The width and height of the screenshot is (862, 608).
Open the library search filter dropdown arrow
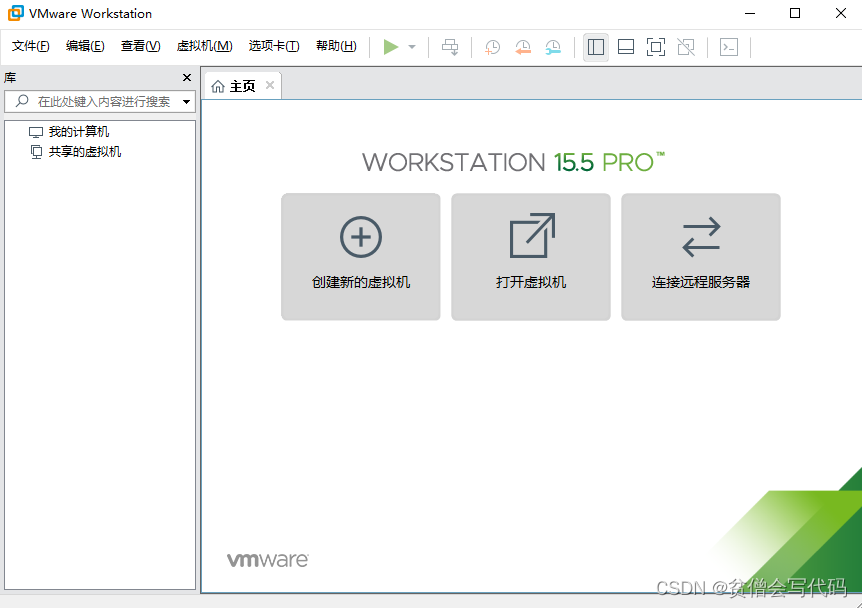point(186,102)
